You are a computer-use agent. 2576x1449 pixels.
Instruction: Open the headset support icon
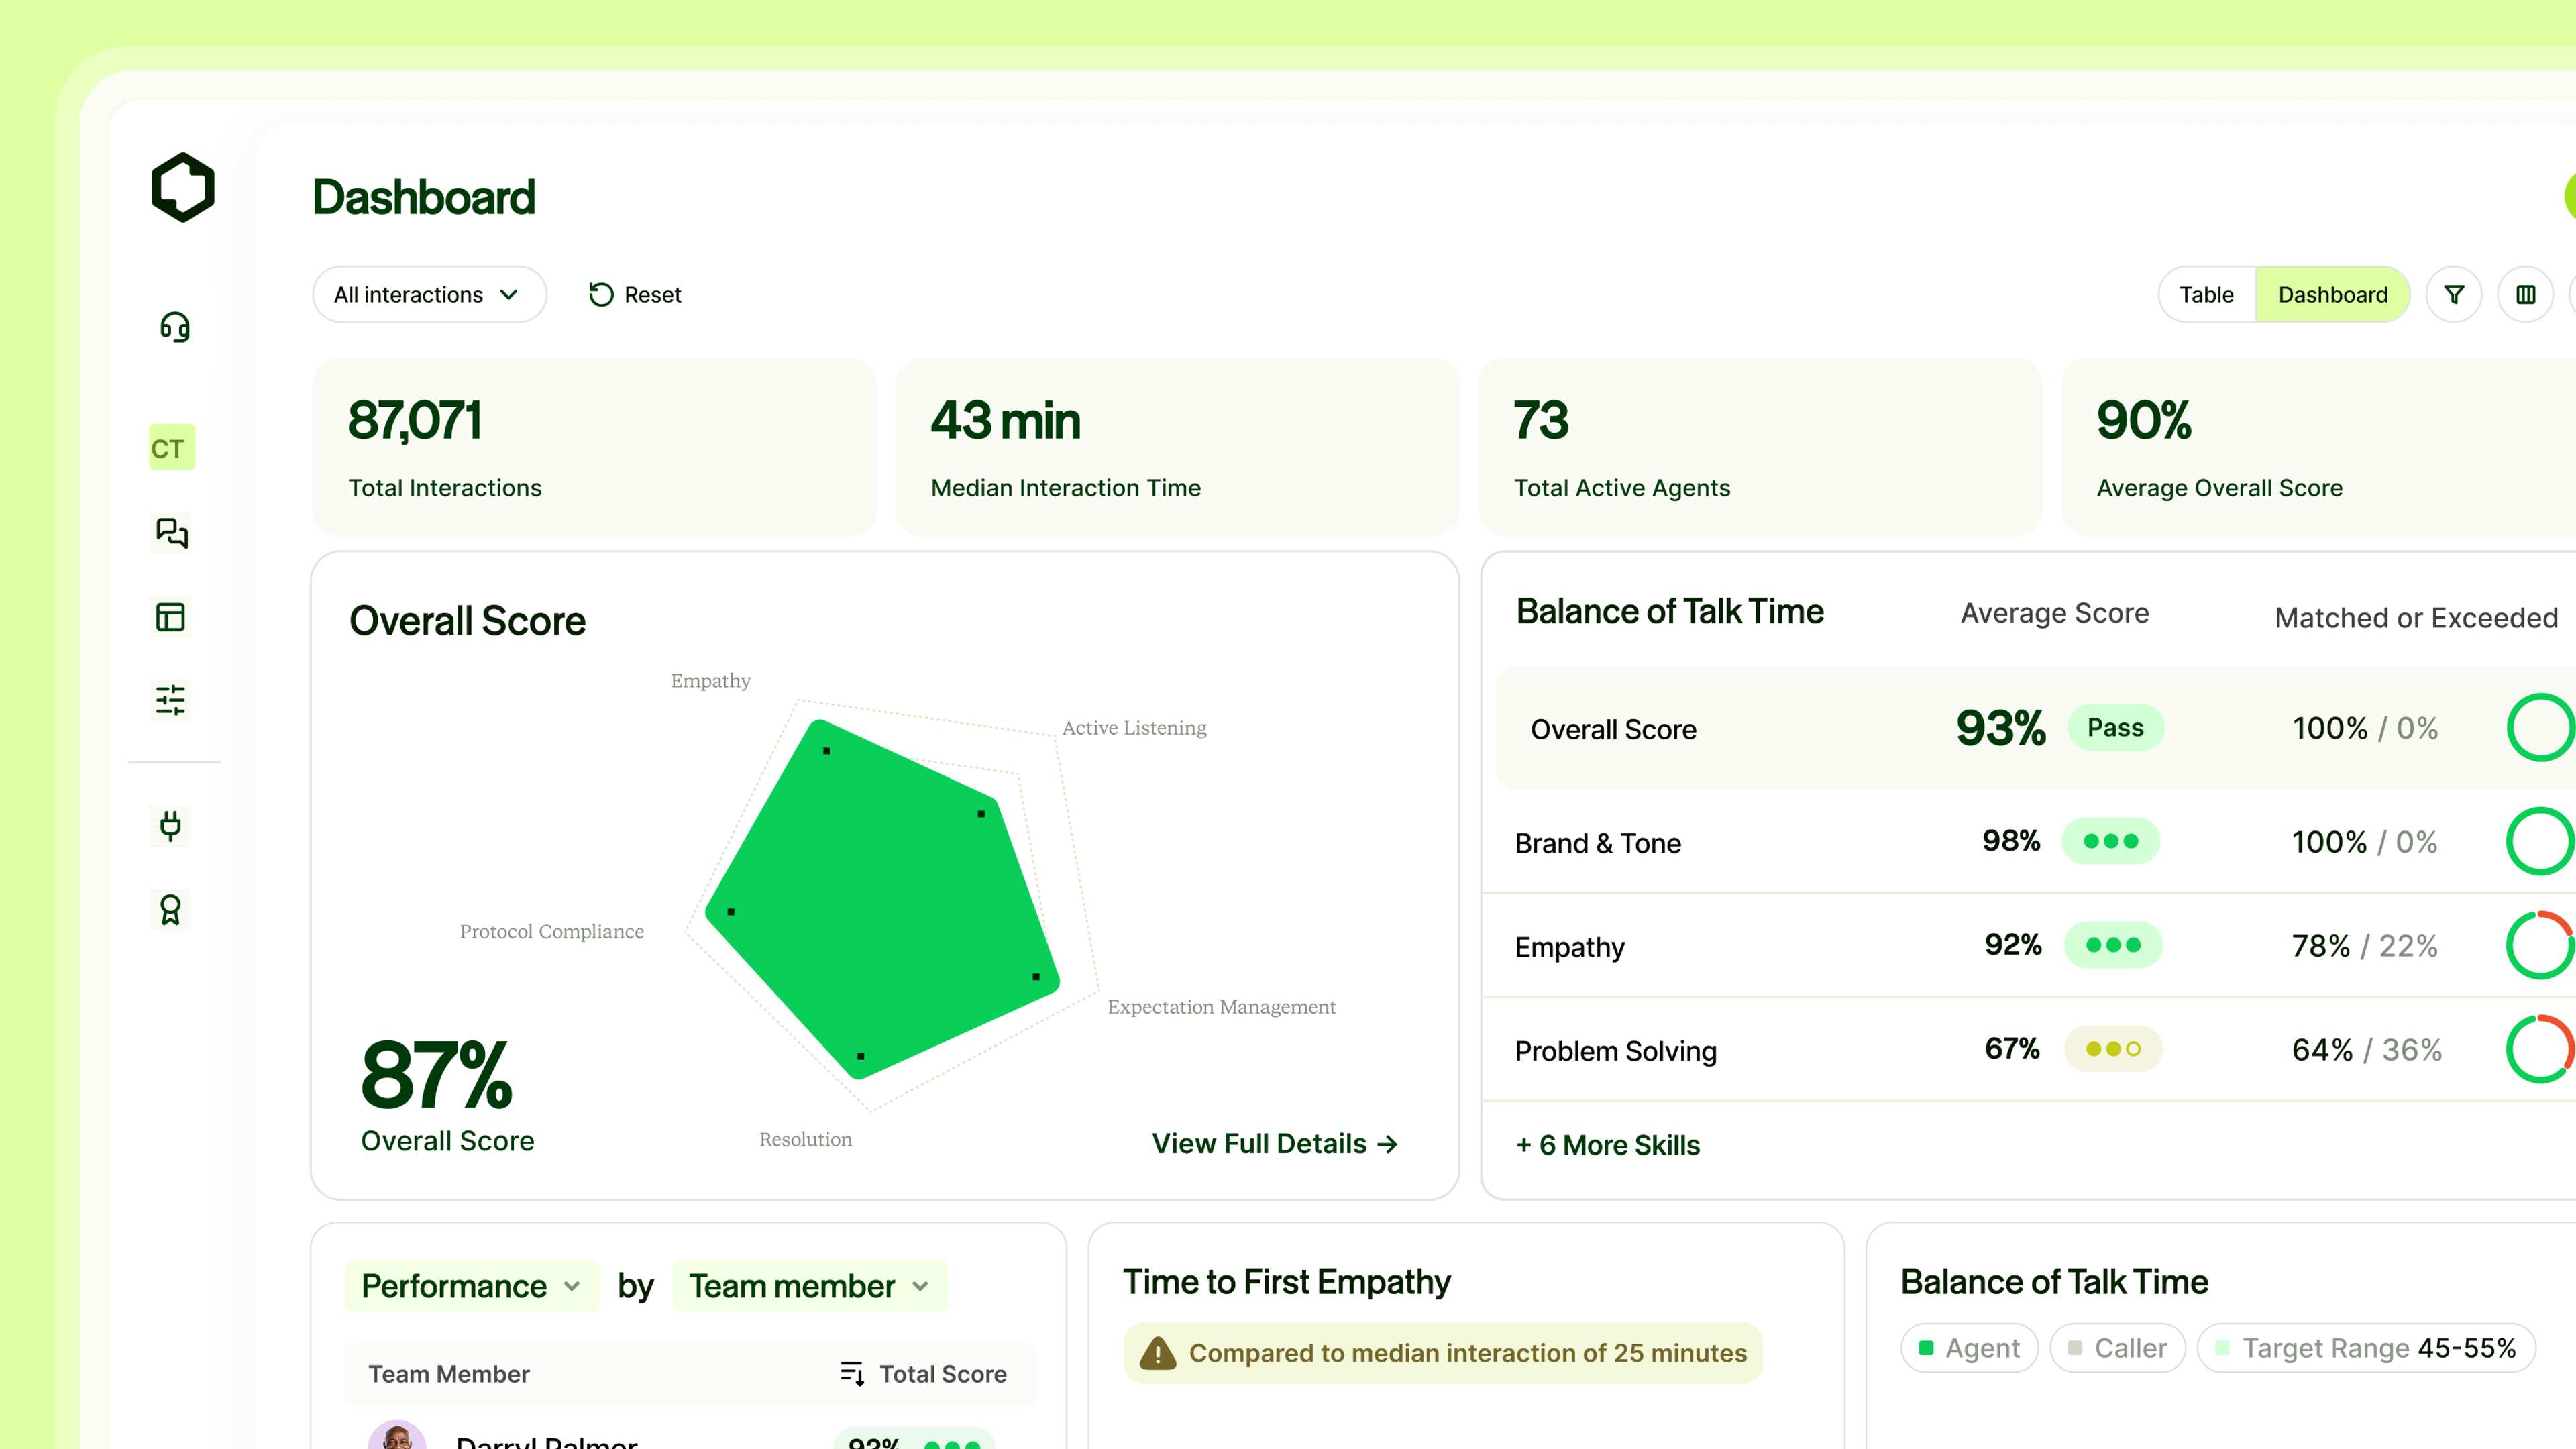click(174, 327)
